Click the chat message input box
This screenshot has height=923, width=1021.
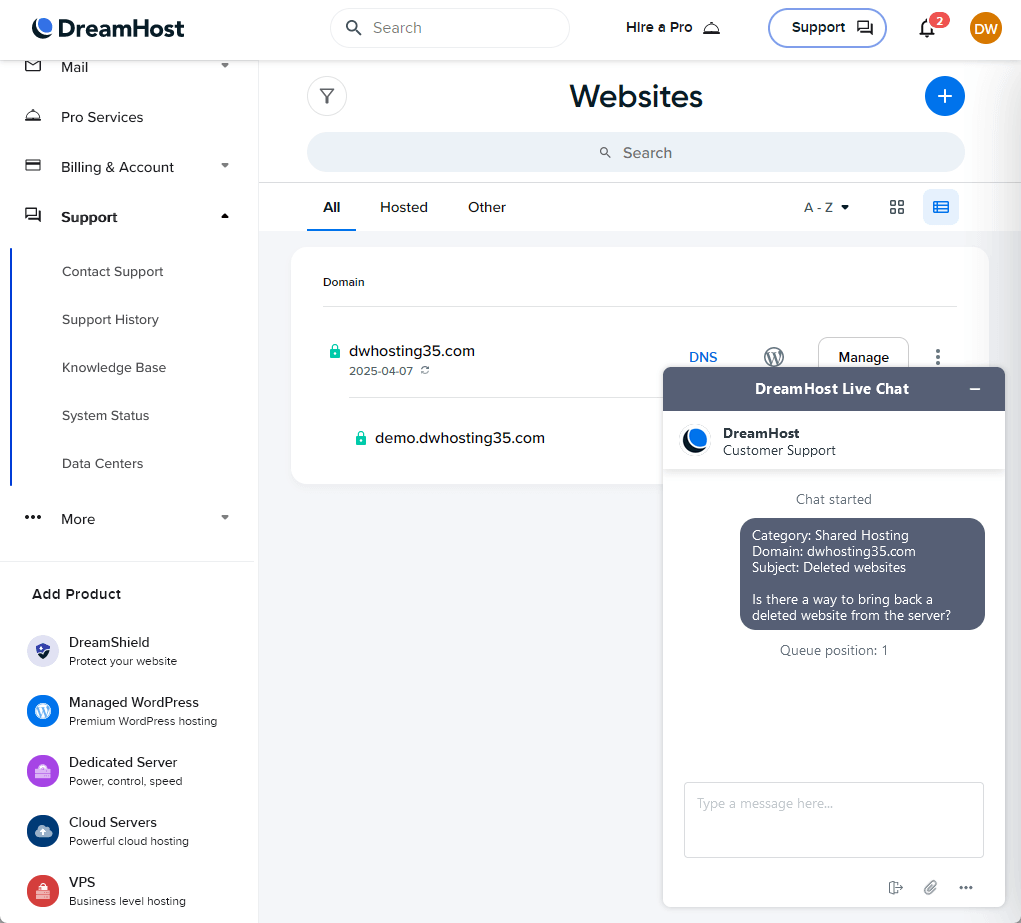tap(833, 820)
